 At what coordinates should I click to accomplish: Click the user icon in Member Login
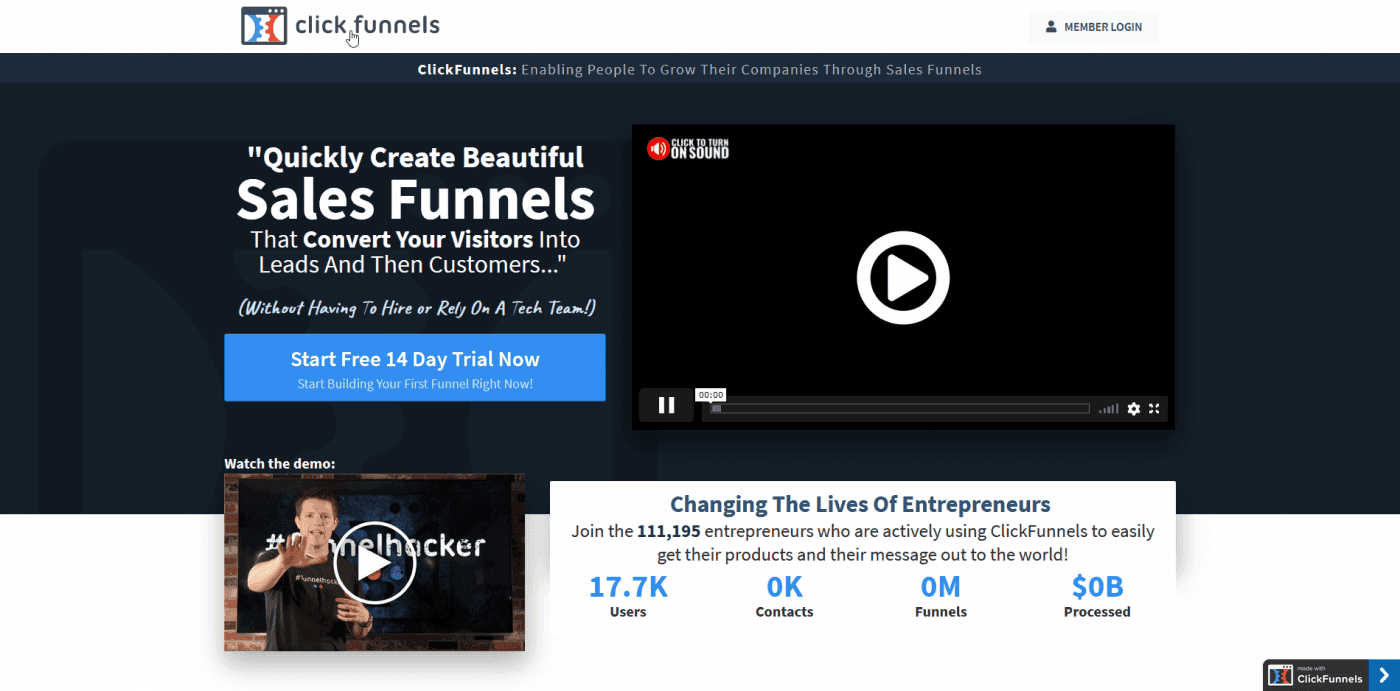pos(1051,27)
